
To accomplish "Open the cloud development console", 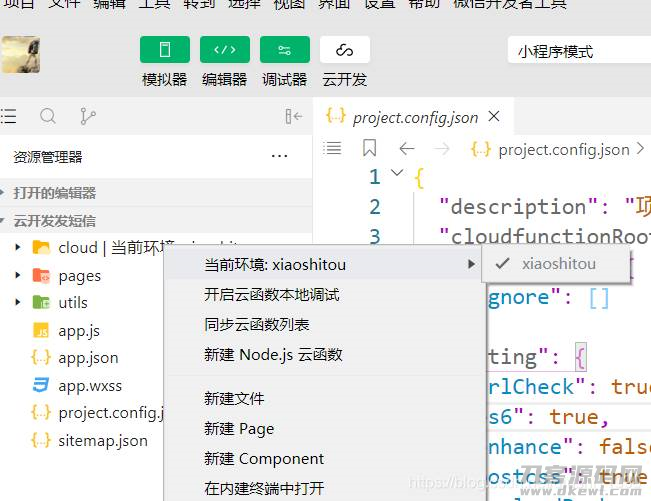I will (345, 49).
